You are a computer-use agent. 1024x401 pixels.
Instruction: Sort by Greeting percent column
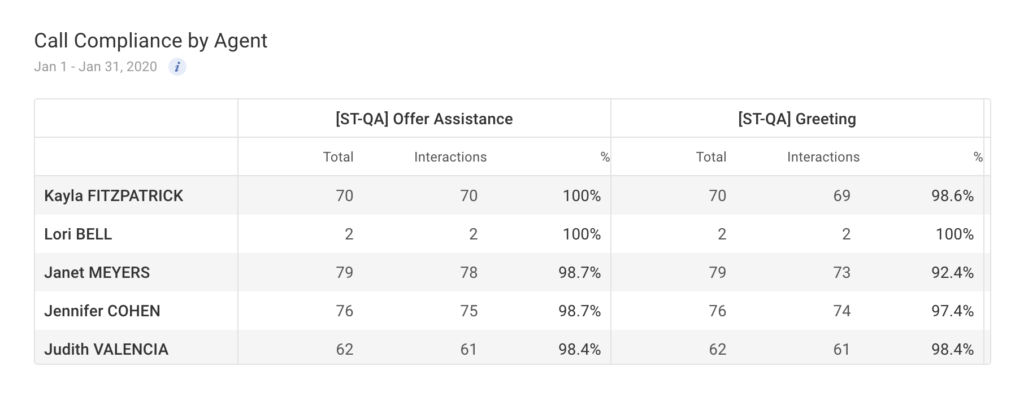978,158
